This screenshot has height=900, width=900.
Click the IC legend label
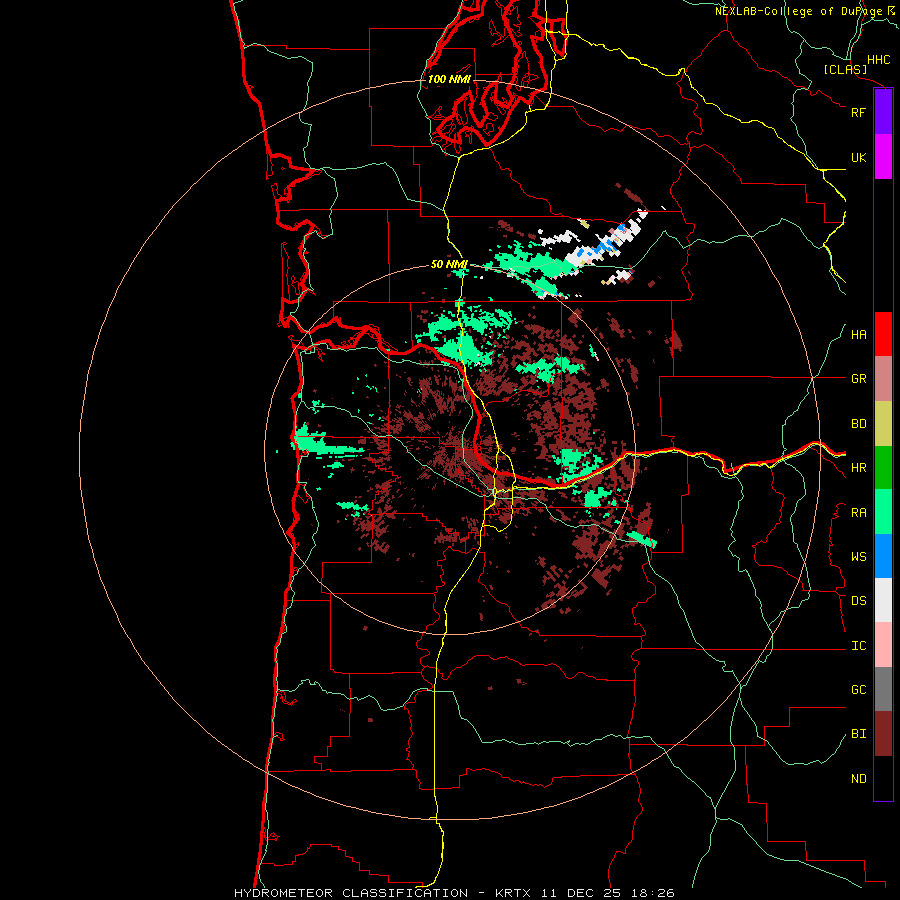tap(858, 646)
